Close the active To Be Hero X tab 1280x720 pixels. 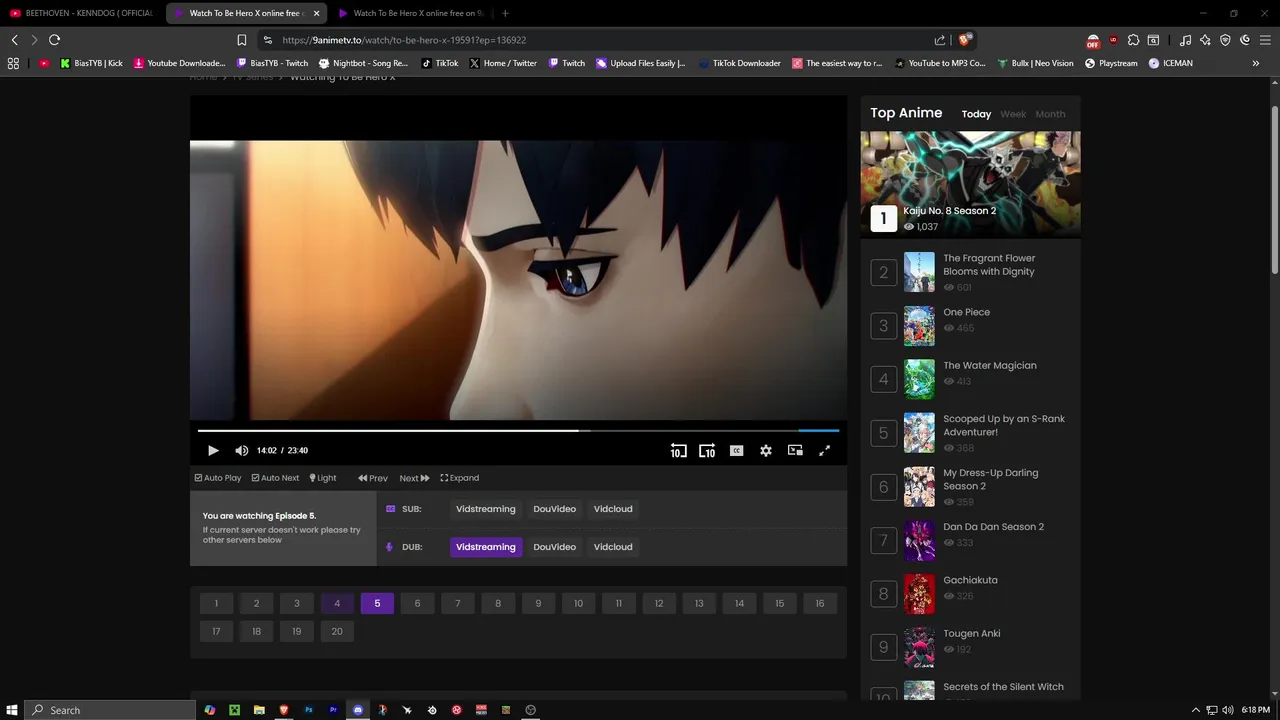click(317, 13)
